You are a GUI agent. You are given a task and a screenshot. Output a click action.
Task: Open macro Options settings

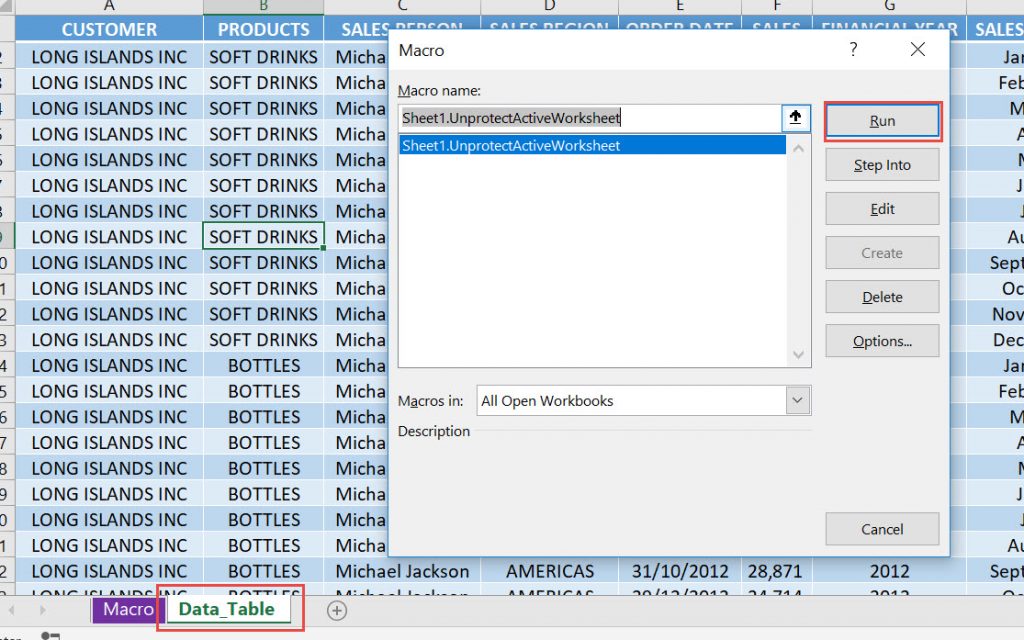881,341
